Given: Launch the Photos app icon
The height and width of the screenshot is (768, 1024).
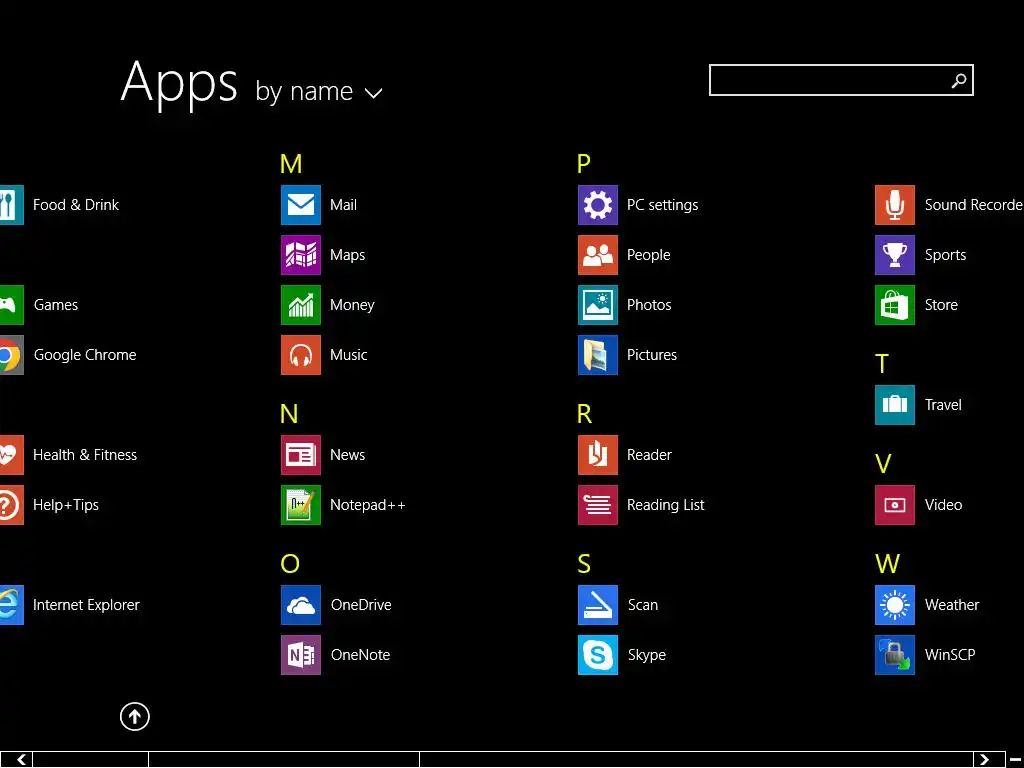Looking at the screenshot, I should click(598, 305).
